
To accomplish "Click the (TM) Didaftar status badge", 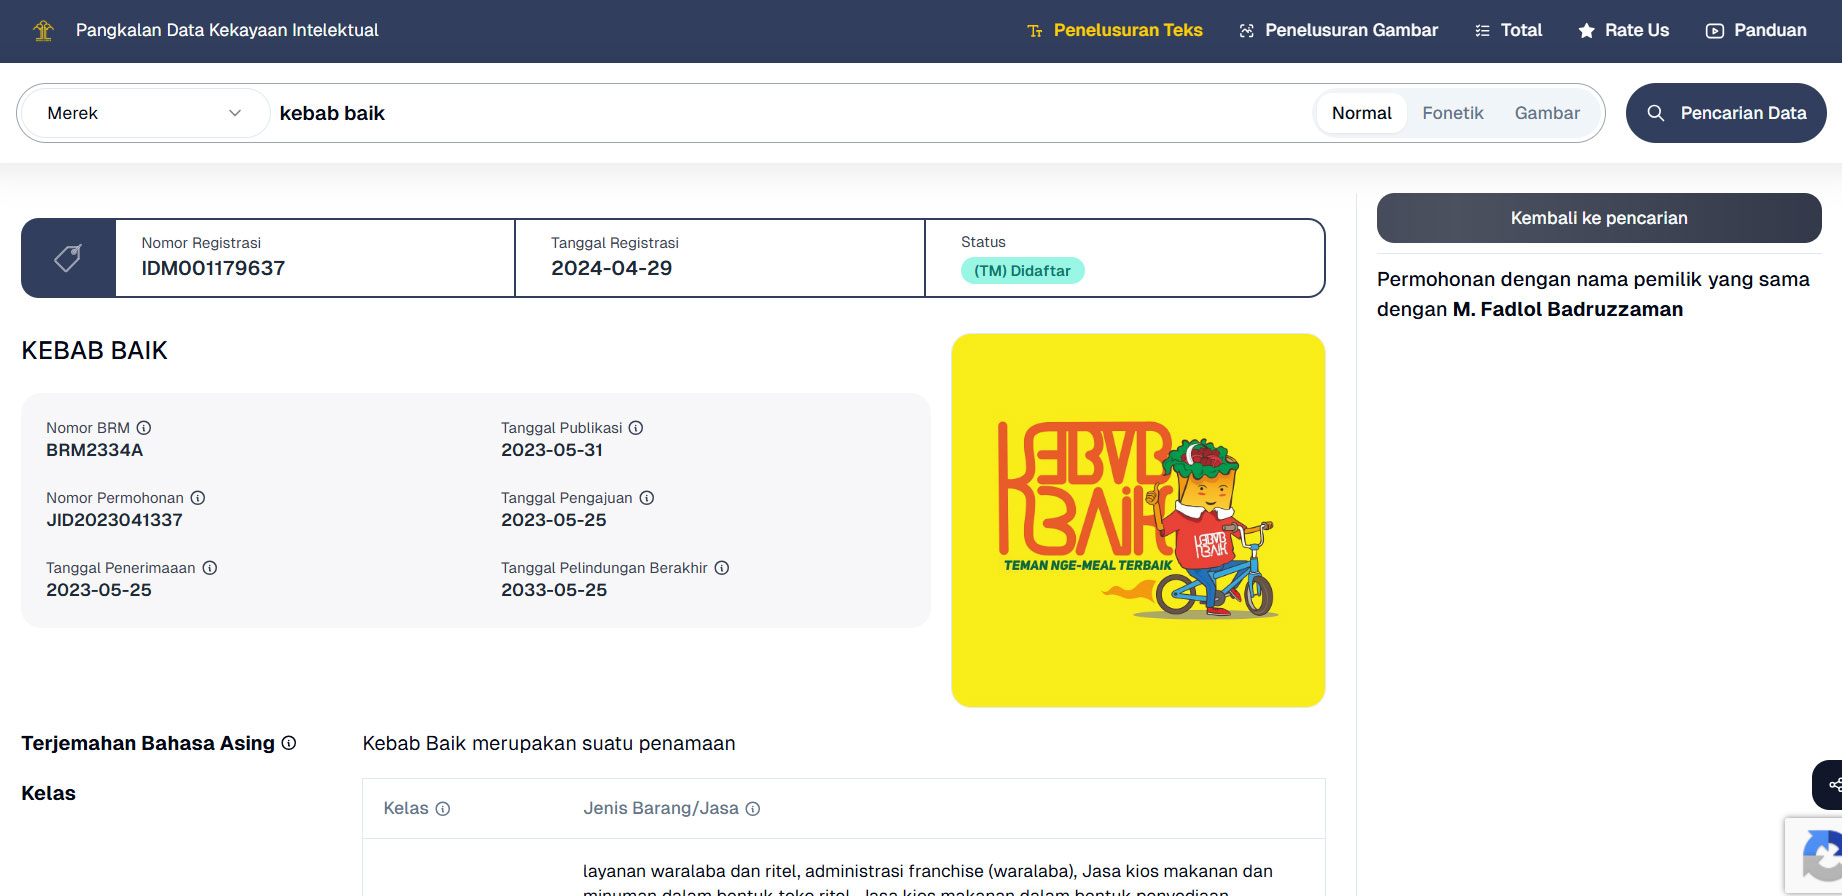I will click(x=1022, y=271).
